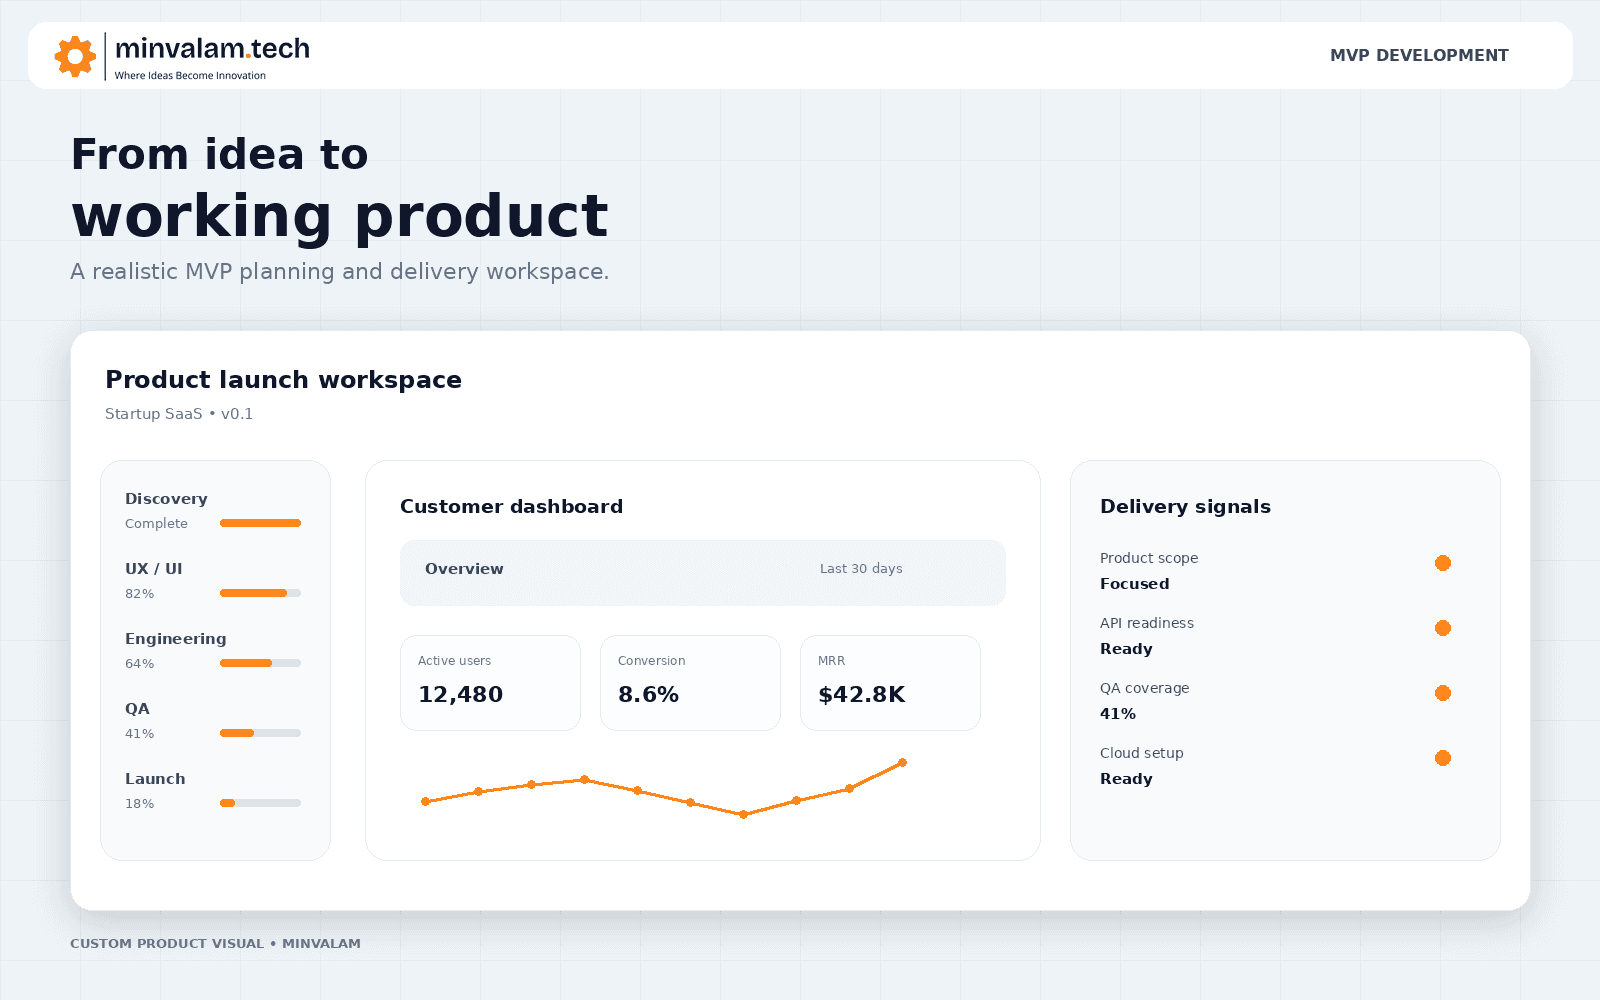The image size is (1600, 1000).
Task: Click the '64%' Engineering value
Action: pos(139,664)
